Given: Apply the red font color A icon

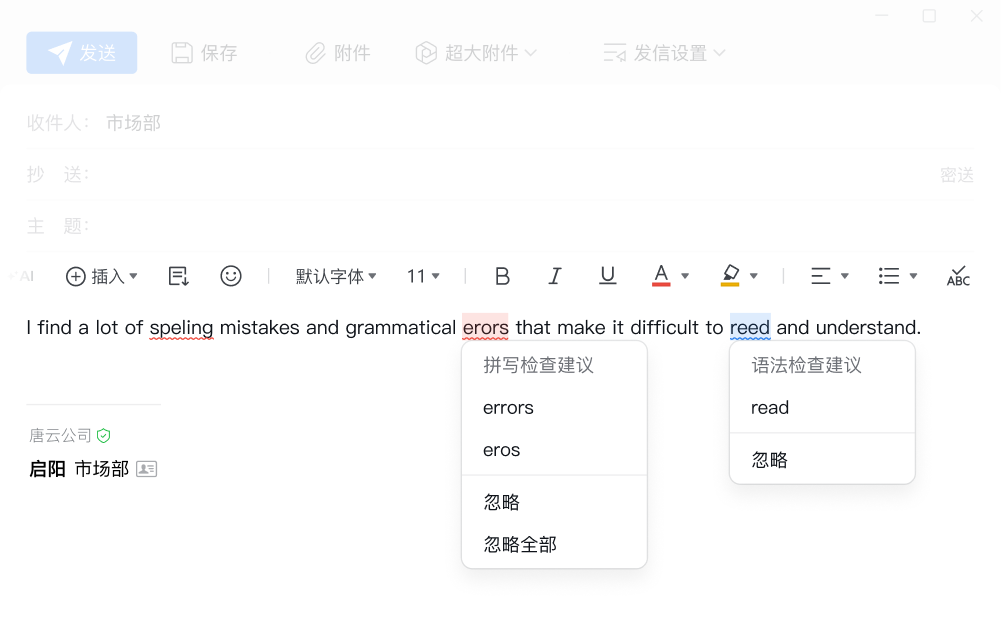Looking at the screenshot, I should coord(661,276).
